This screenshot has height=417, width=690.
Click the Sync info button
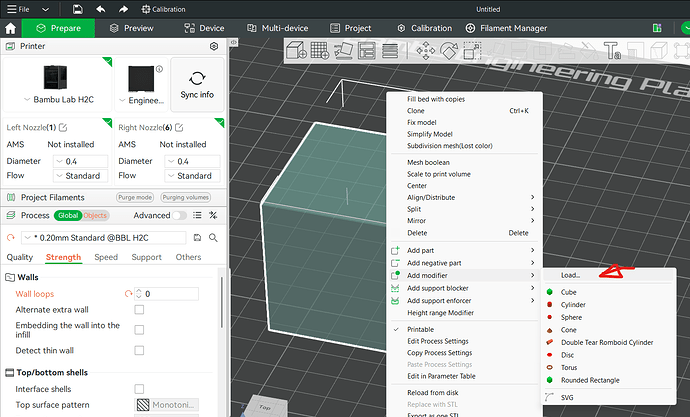pyautogui.click(x=197, y=85)
